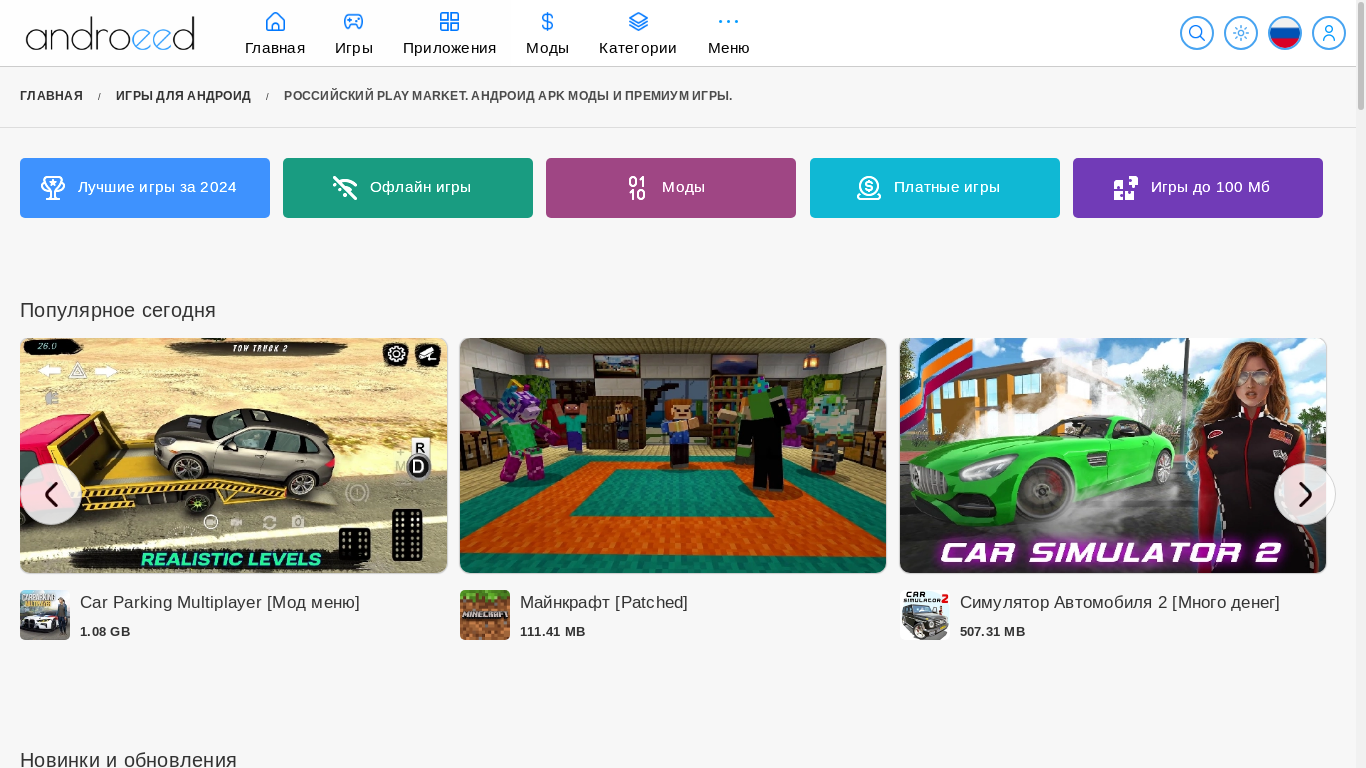Screen dimensions: 1366x768
Task: Follow ГЛАВНАЯ breadcrumb link
Action: pos(51,96)
